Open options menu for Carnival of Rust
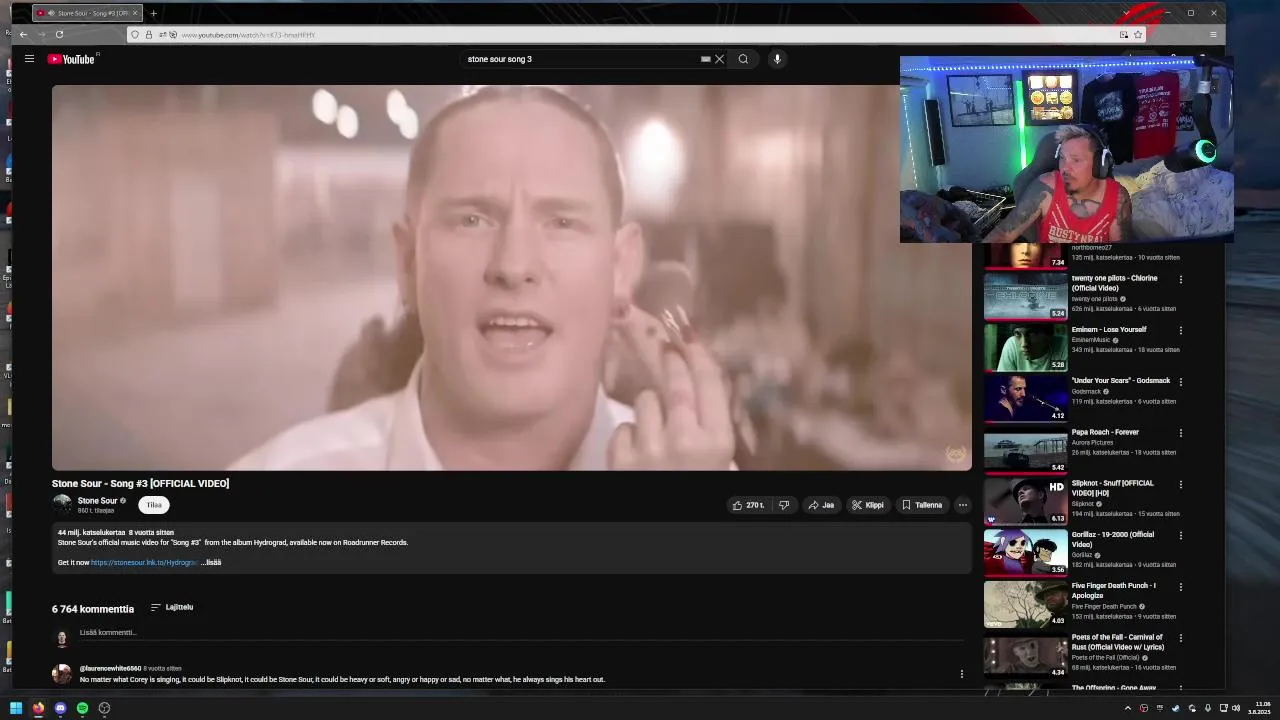This screenshot has height=720, width=1280. [1181, 639]
